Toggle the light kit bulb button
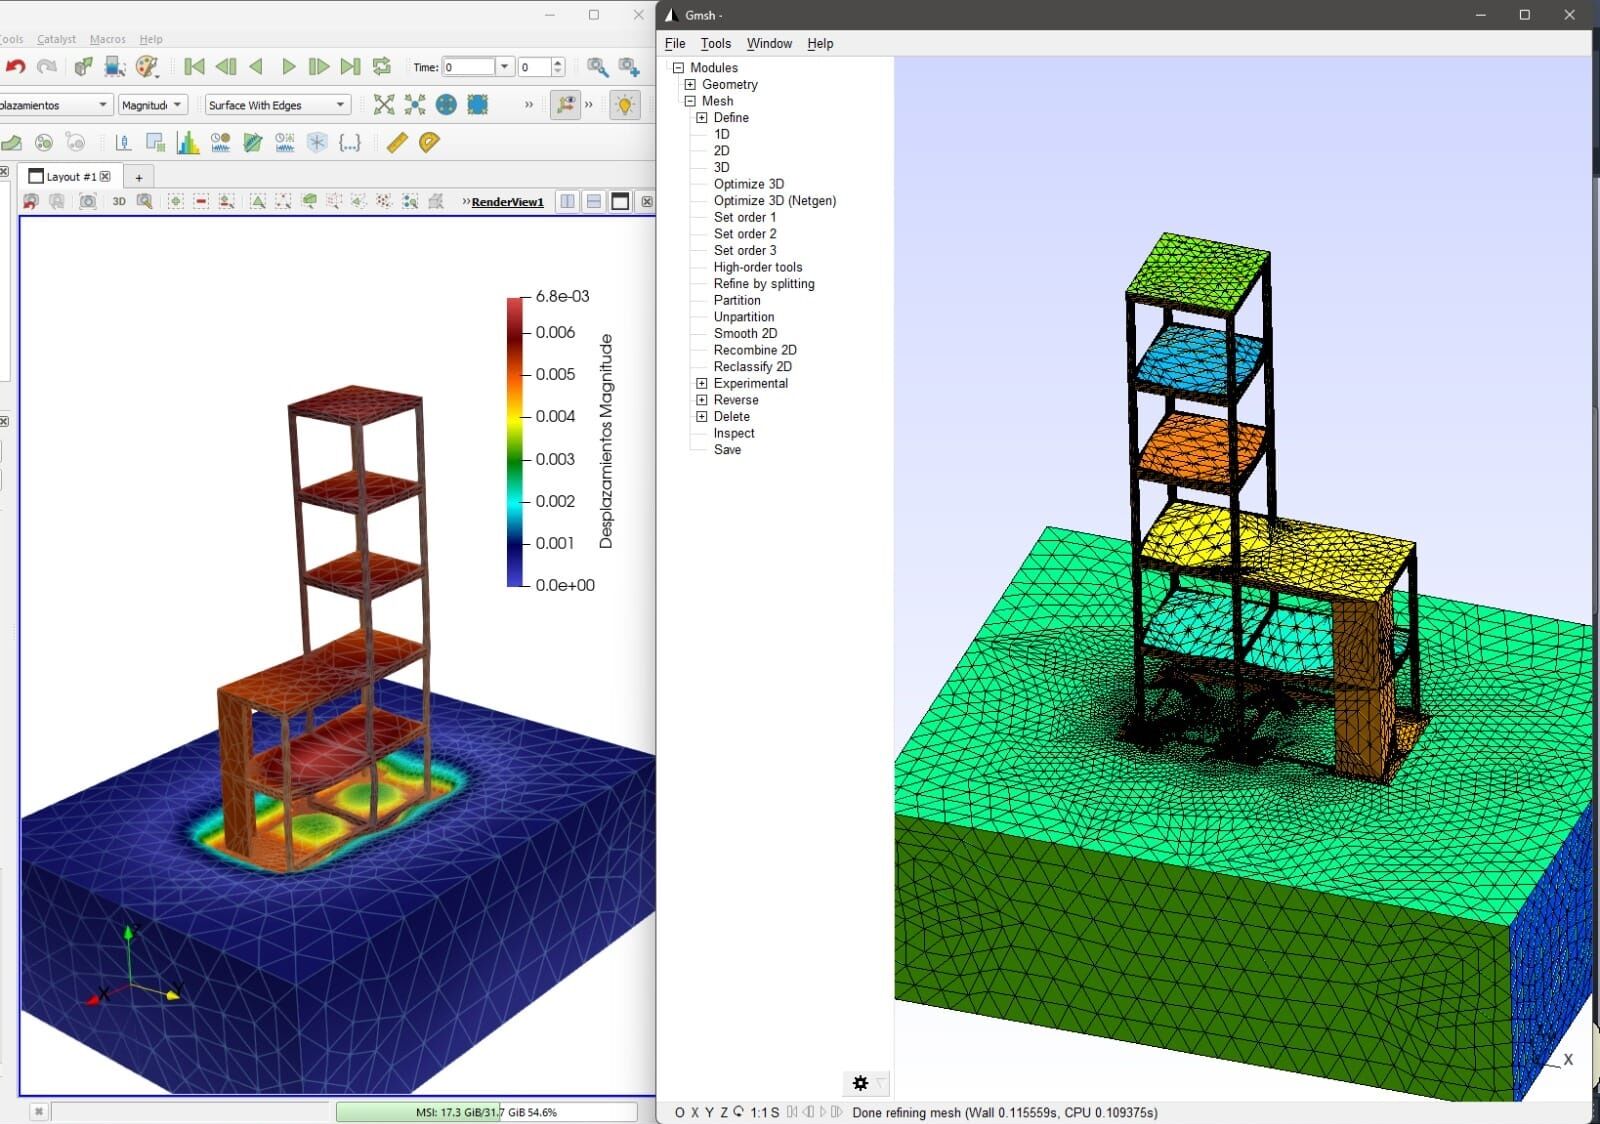 625,105
